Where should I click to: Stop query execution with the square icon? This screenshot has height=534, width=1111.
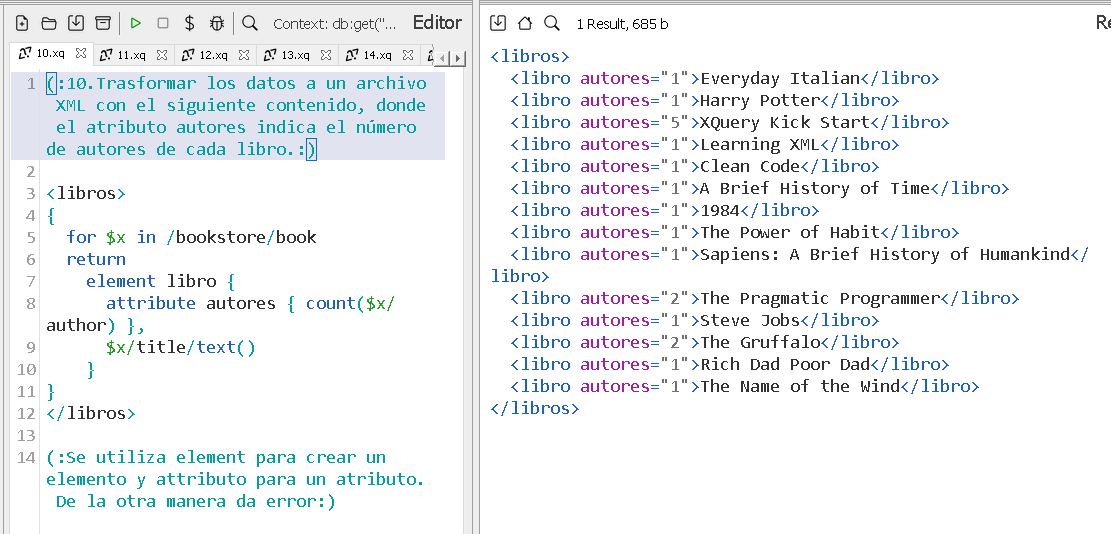pos(163,23)
